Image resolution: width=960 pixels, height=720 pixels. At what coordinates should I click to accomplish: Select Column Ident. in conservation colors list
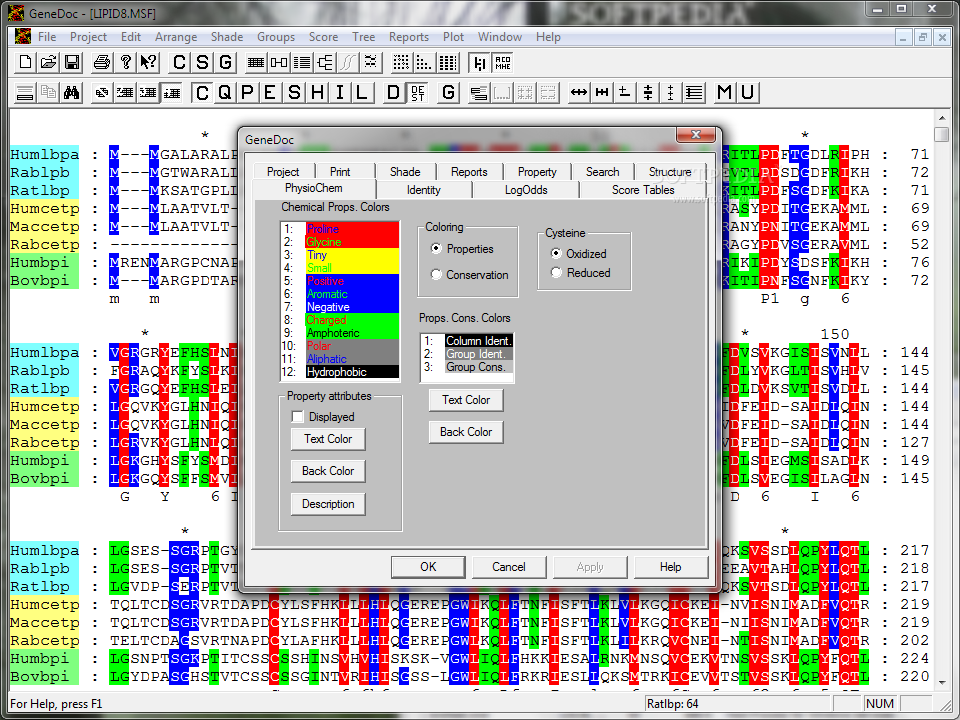467,340
